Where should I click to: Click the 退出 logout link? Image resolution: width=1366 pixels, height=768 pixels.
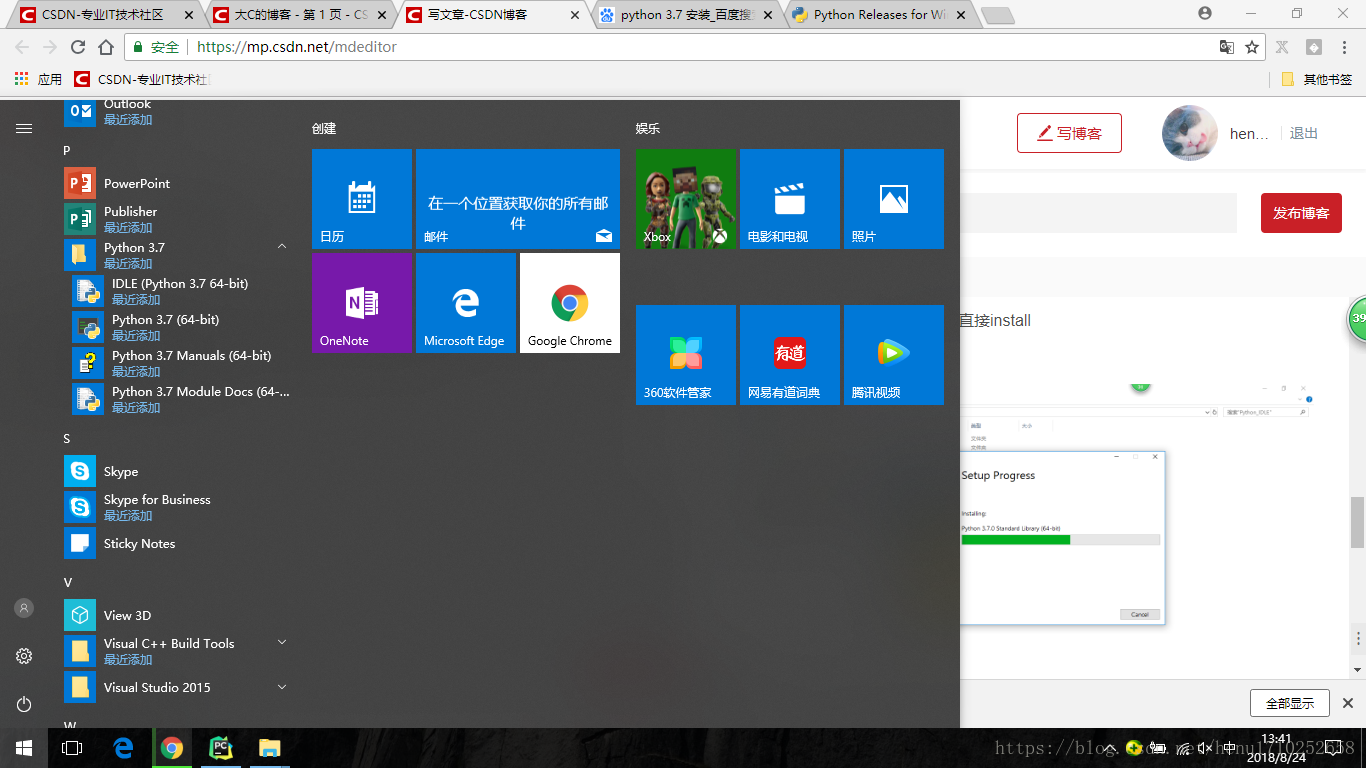click(1303, 133)
